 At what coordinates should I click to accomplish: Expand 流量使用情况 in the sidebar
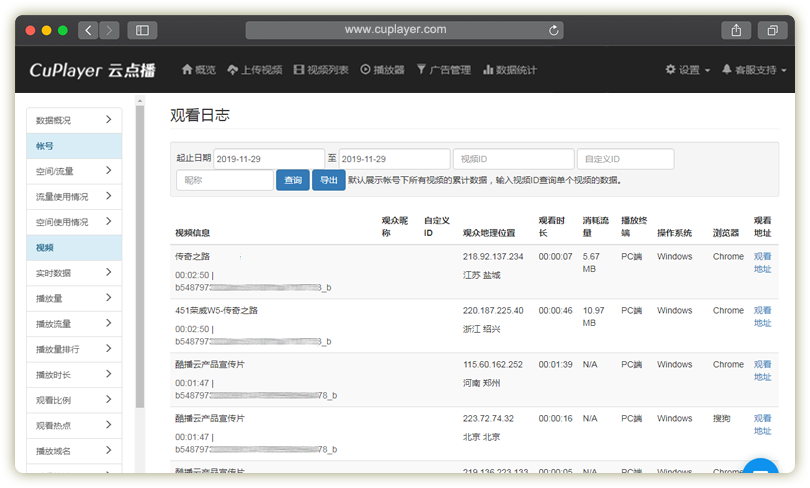pos(73,197)
